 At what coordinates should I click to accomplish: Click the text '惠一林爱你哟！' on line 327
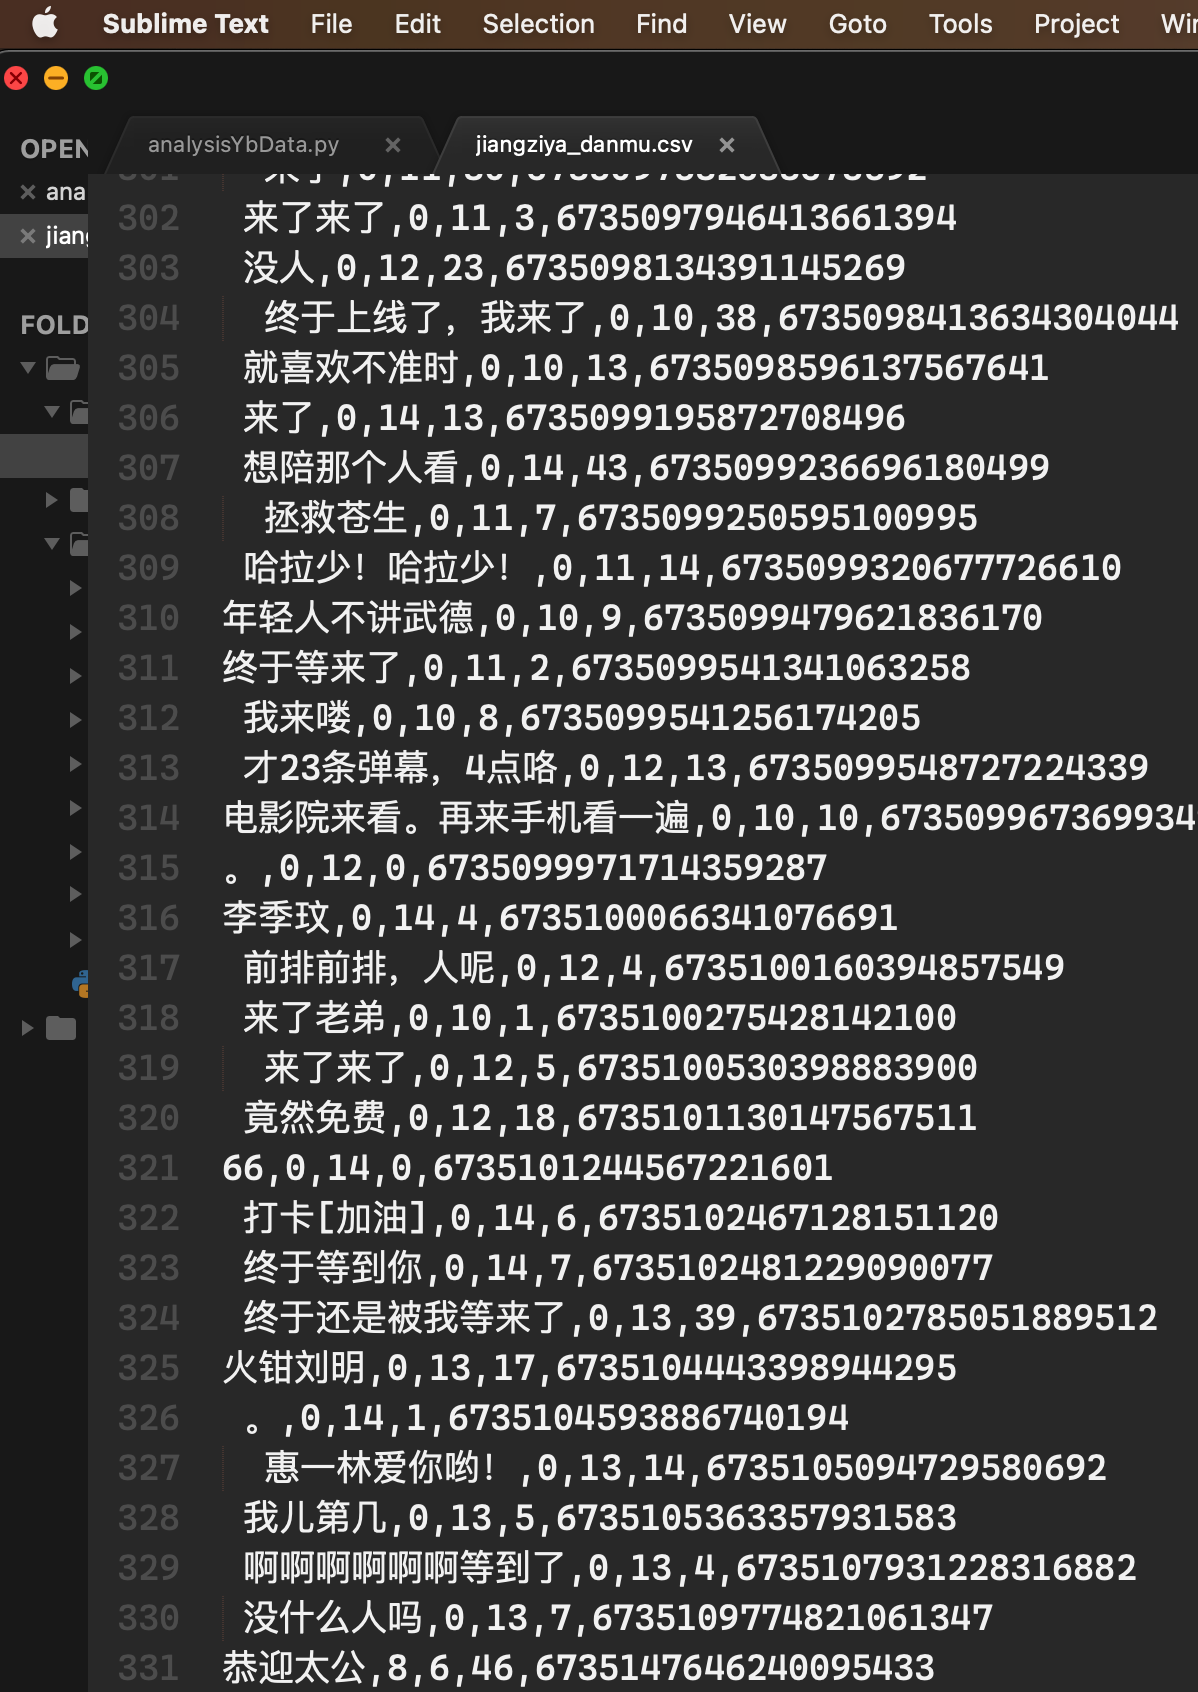coord(380,1468)
